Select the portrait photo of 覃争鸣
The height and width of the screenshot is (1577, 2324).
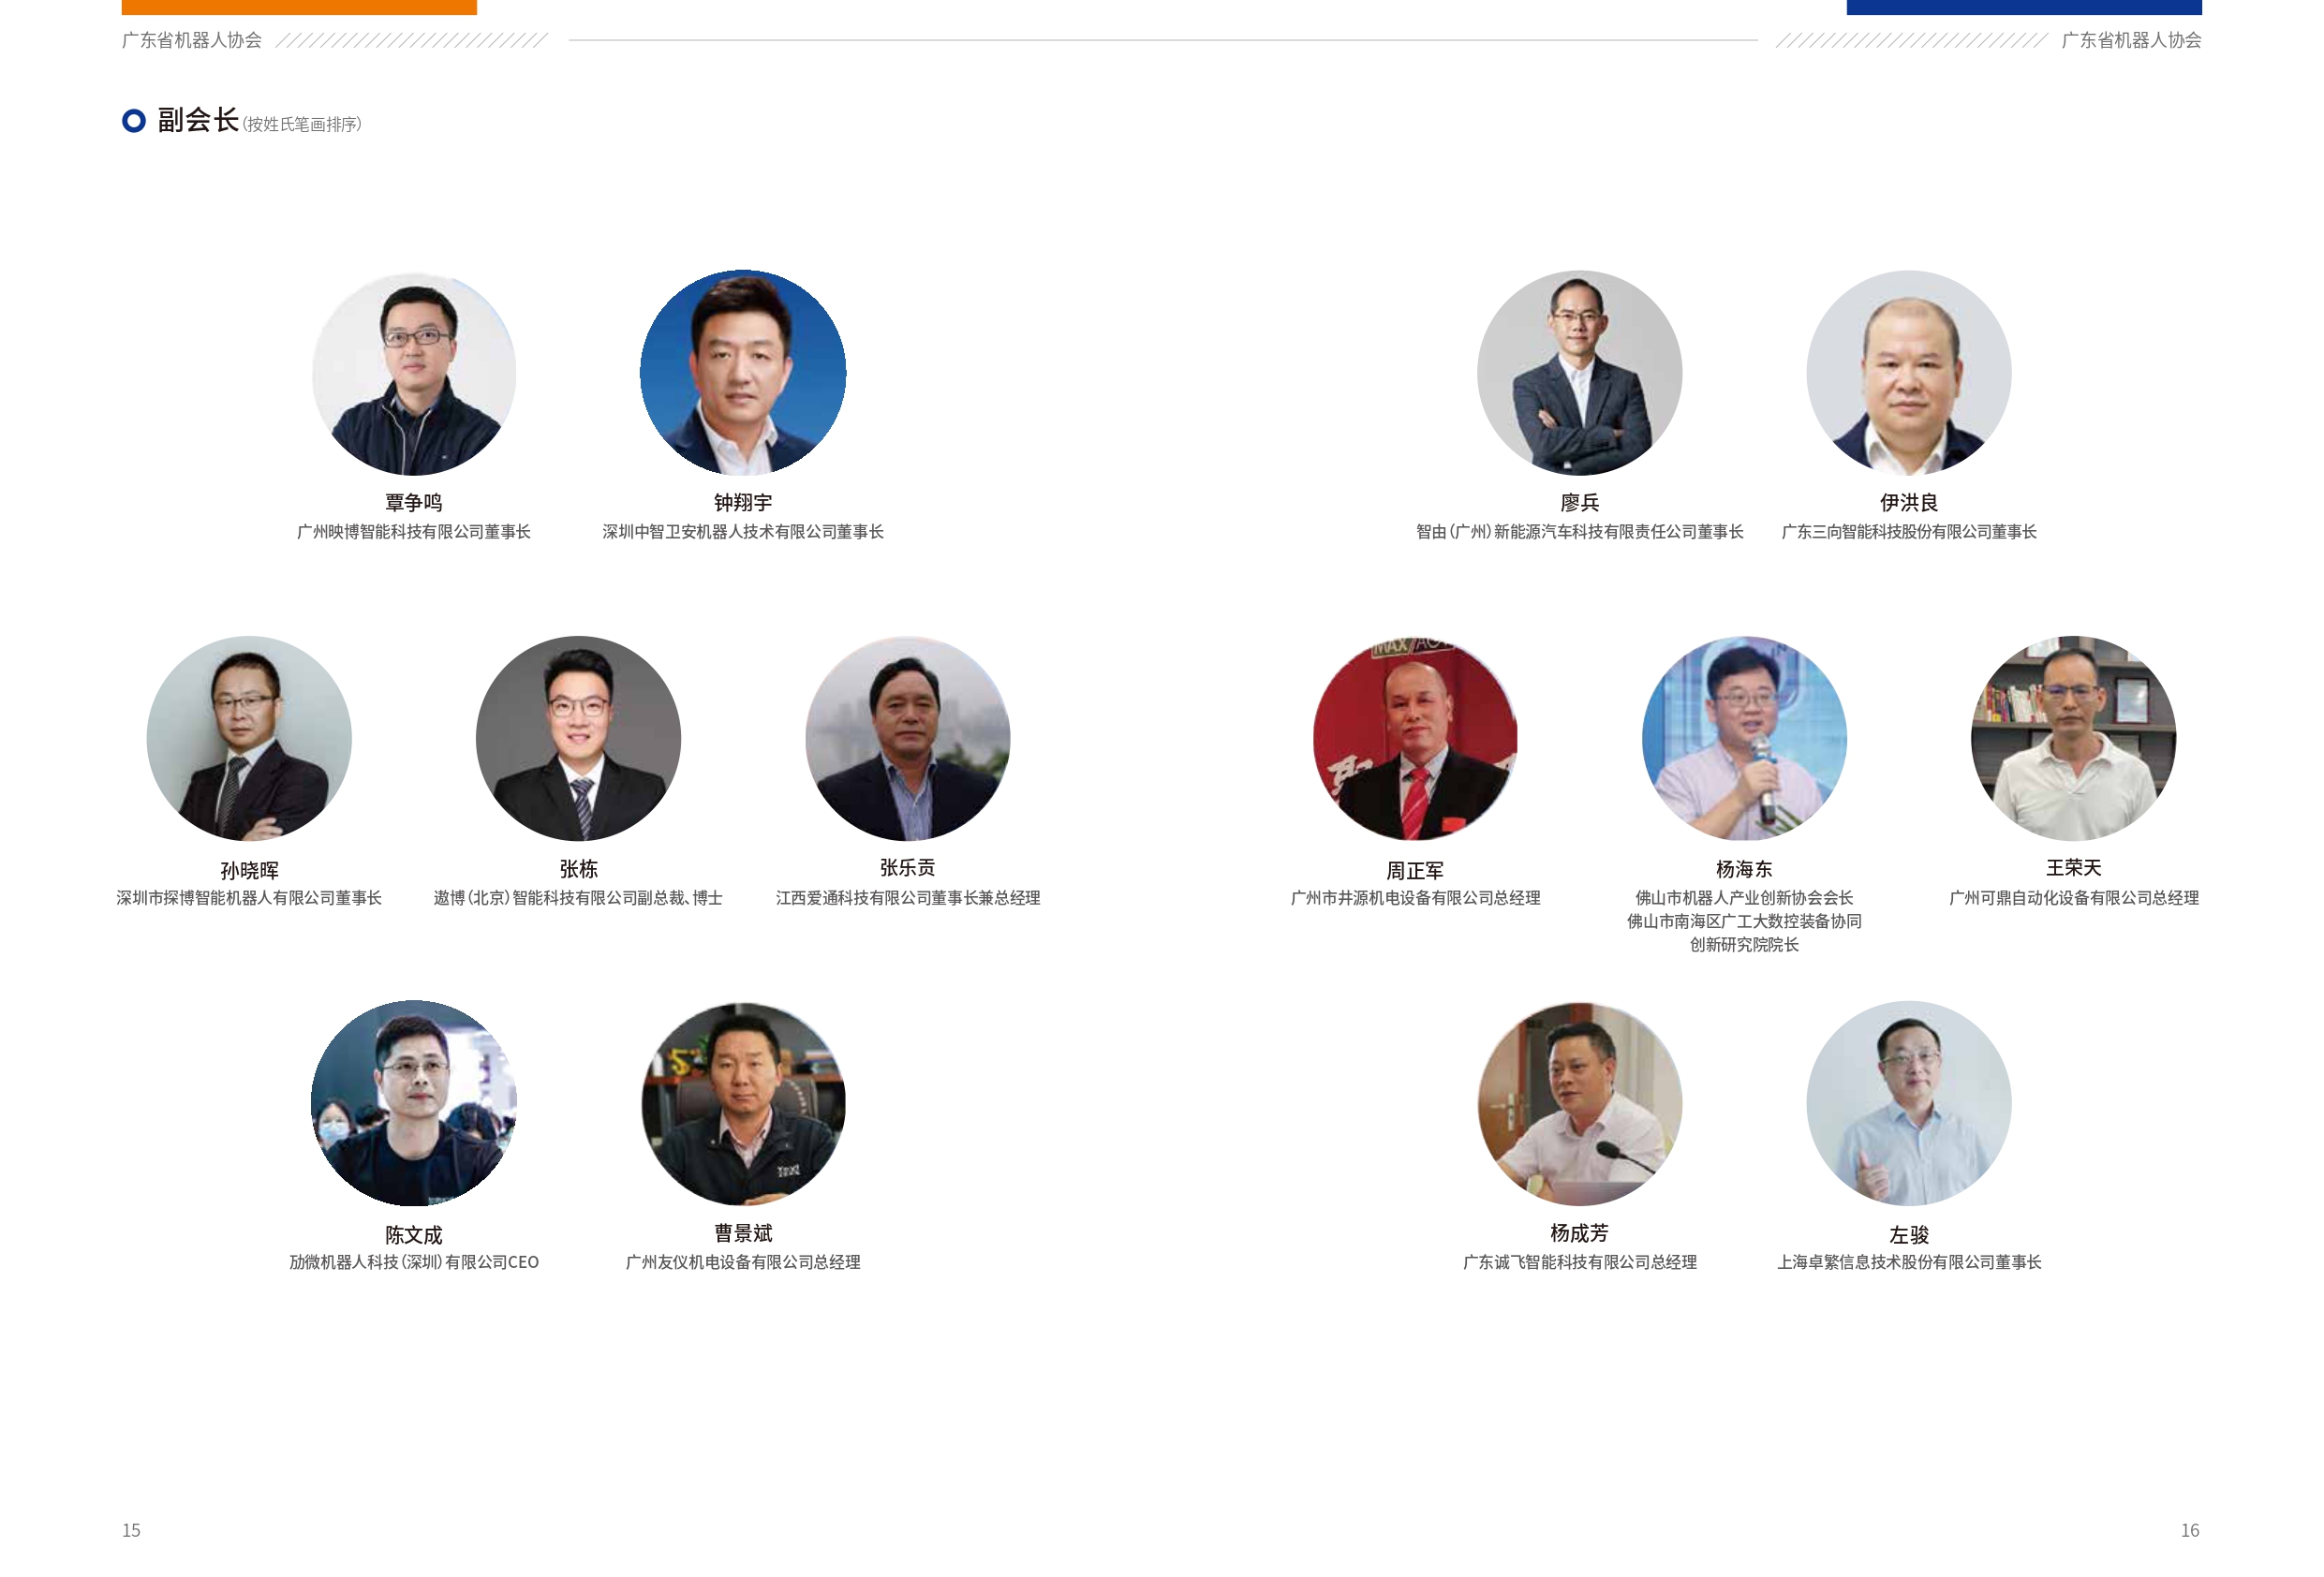click(x=414, y=373)
